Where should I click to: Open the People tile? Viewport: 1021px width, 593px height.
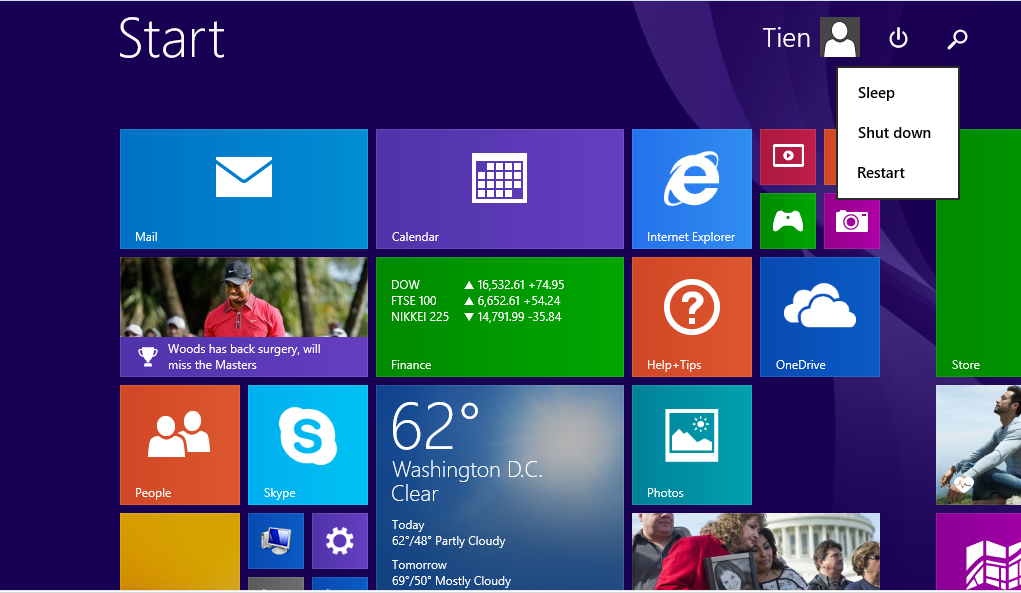click(x=180, y=445)
